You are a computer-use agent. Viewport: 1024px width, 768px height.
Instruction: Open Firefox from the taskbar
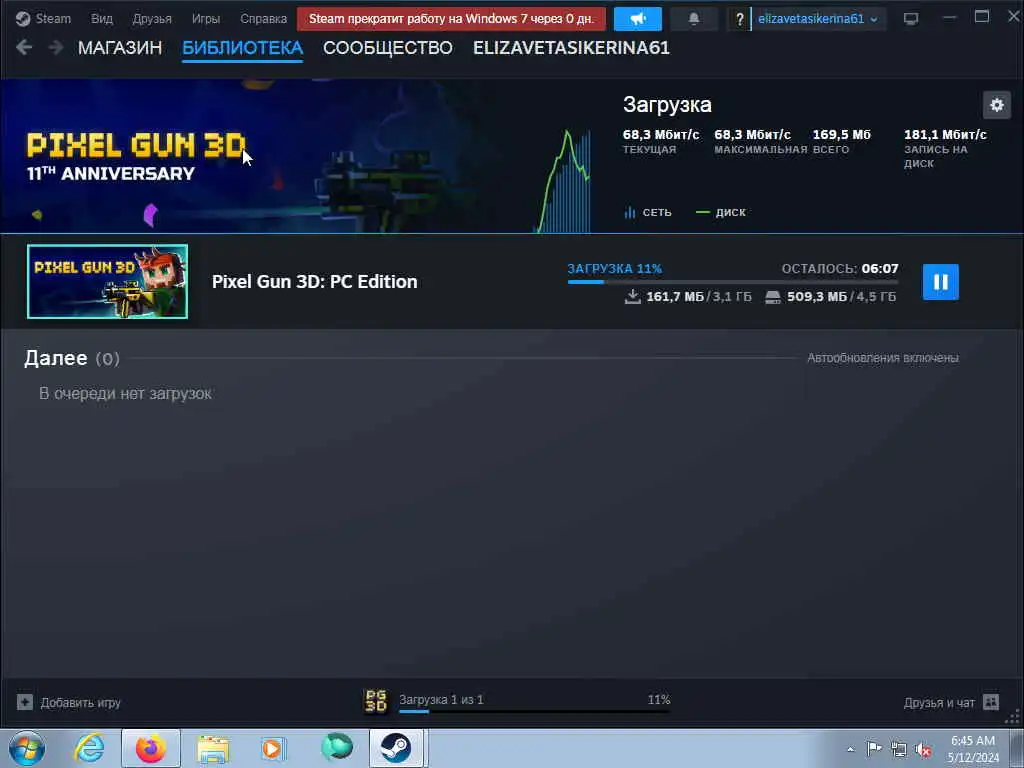[x=150, y=748]
